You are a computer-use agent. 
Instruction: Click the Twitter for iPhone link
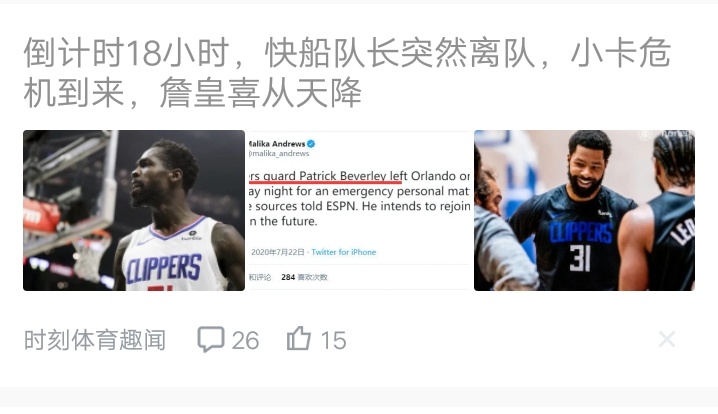343,252
